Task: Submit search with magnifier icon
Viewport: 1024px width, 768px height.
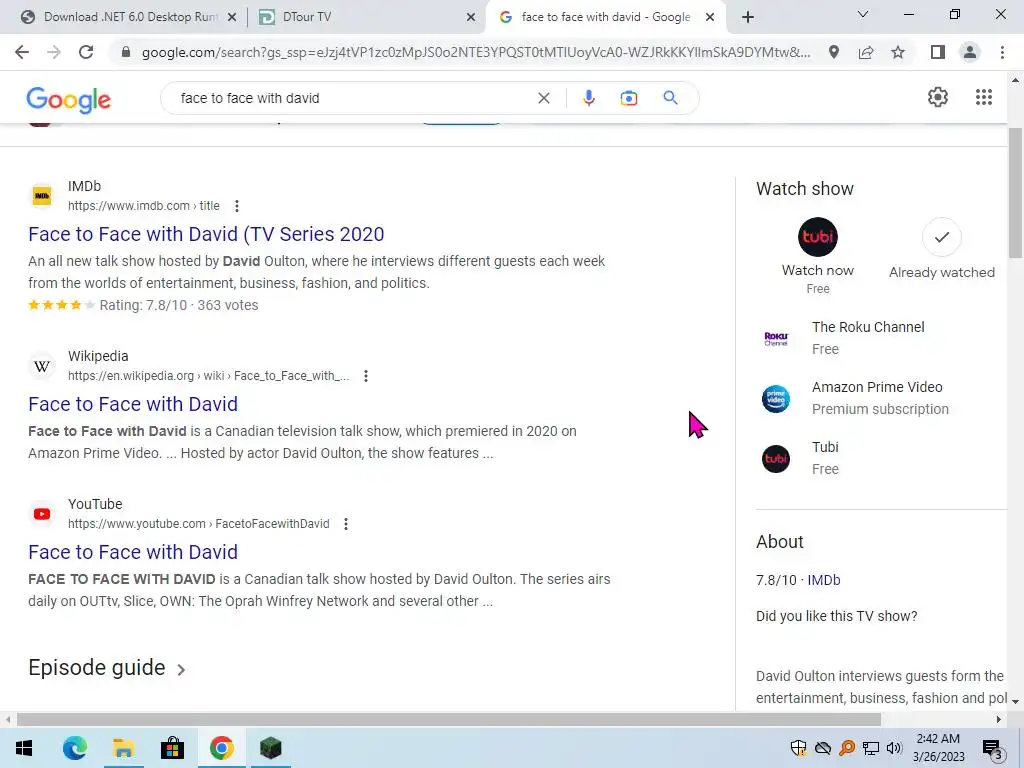Action: click(670, 98)
